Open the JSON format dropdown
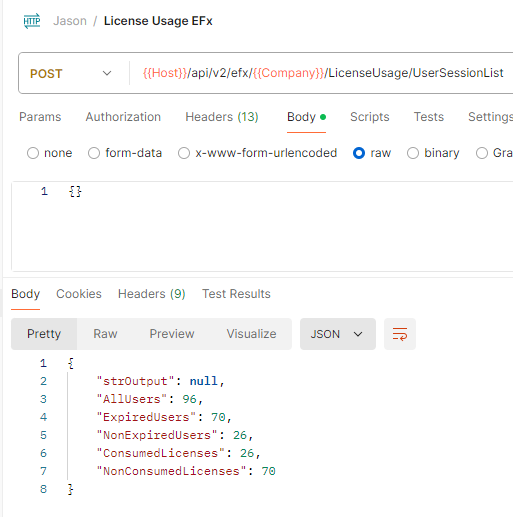This screenshot has height=517, width=513. [x=338, y=334]
